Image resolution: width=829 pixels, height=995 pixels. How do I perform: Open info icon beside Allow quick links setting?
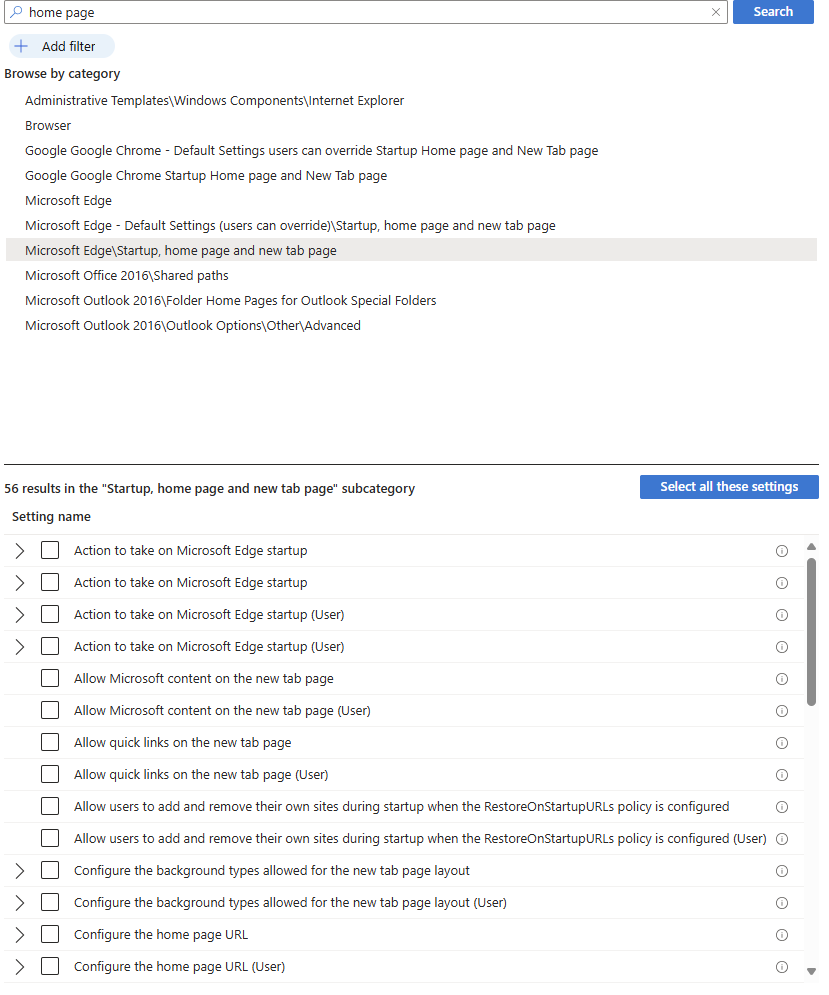click(x=781, y=743)
